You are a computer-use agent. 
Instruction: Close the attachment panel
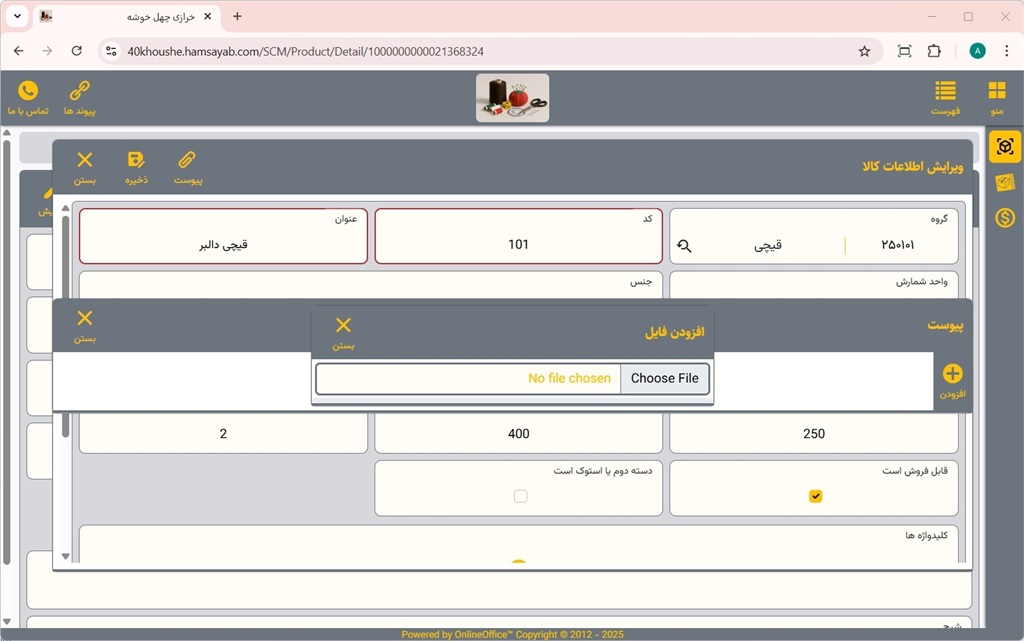(x=85, y=319)
